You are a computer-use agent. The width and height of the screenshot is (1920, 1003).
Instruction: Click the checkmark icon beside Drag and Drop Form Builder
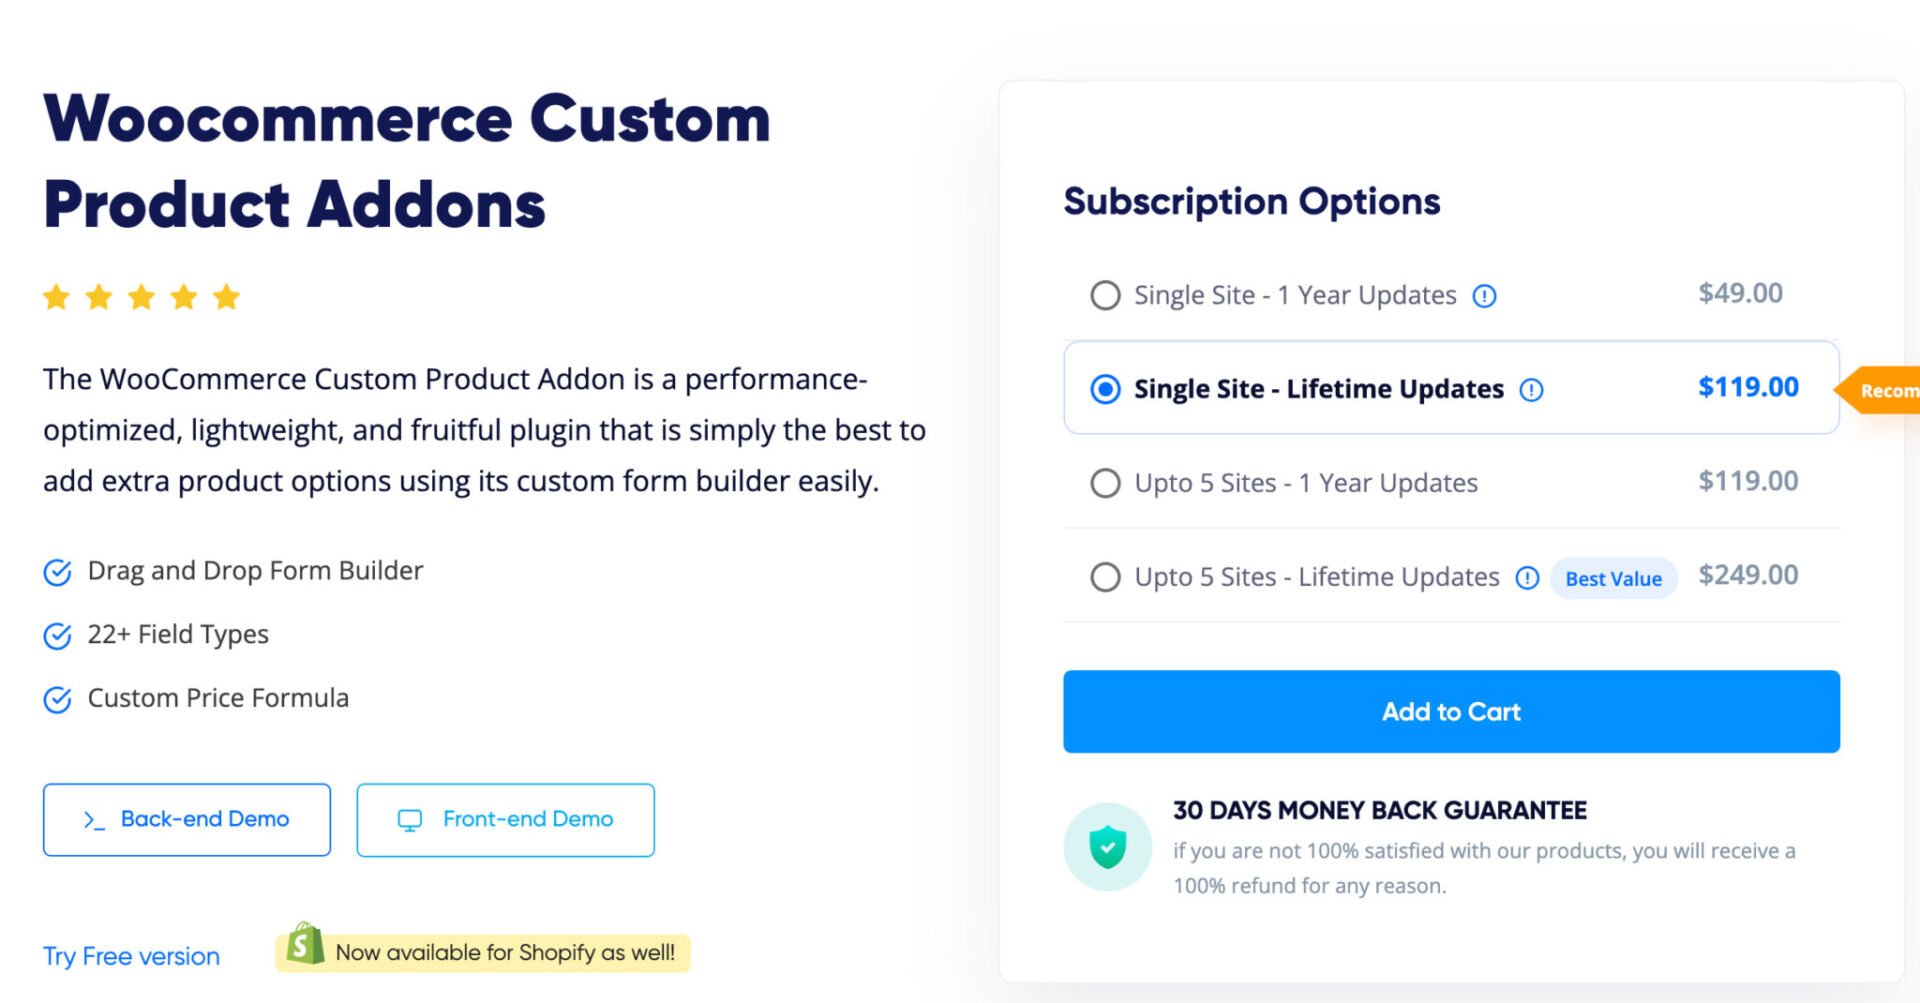coord(58,572)
